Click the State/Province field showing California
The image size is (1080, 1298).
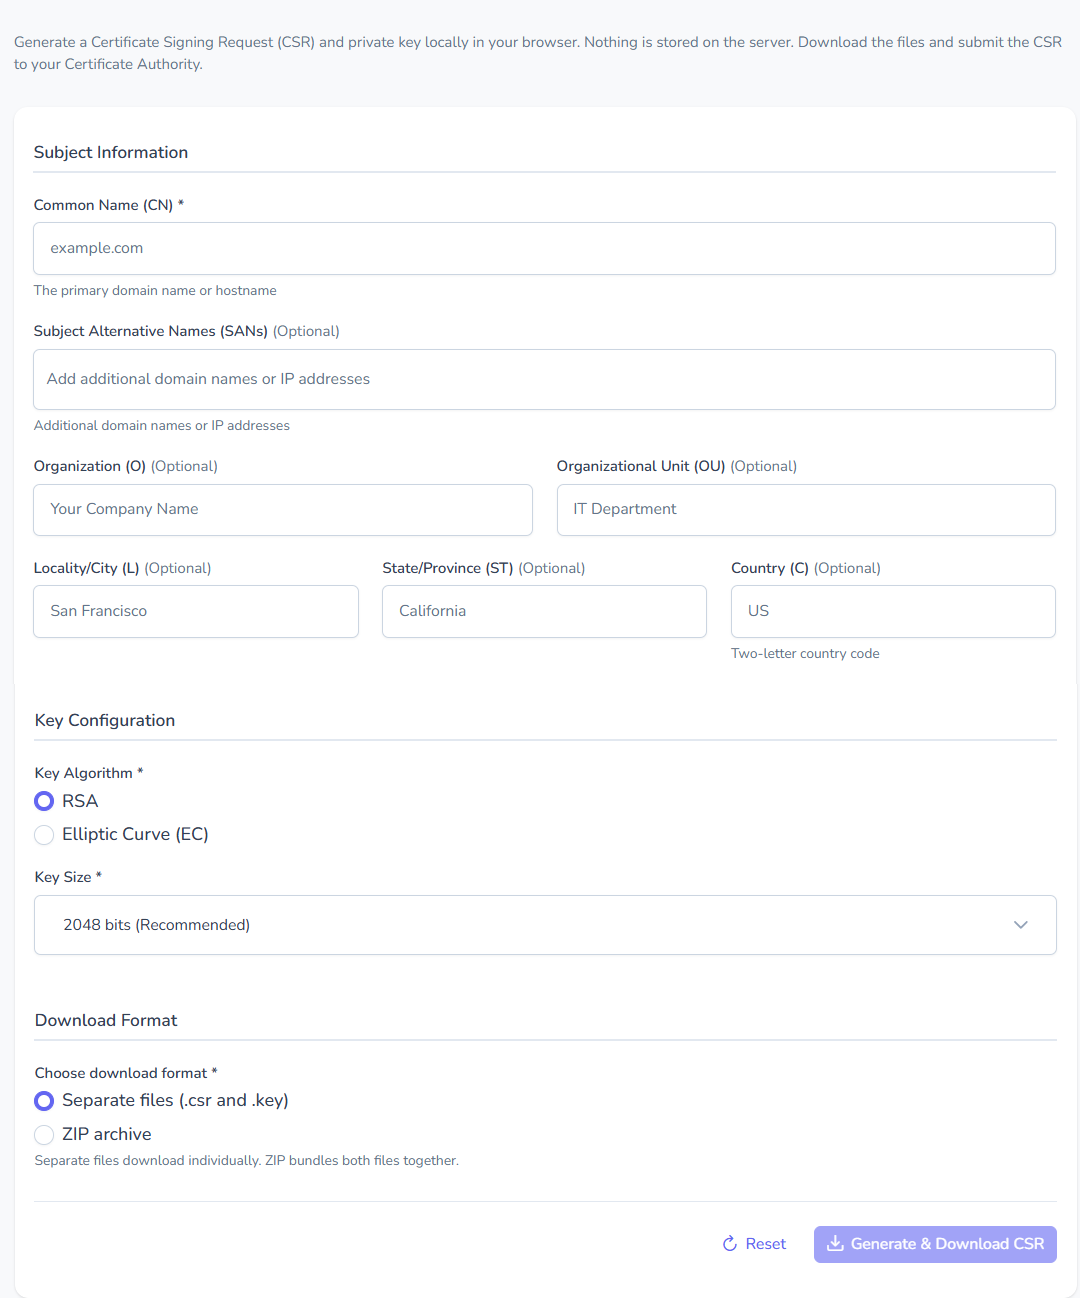tap(544, 611)
